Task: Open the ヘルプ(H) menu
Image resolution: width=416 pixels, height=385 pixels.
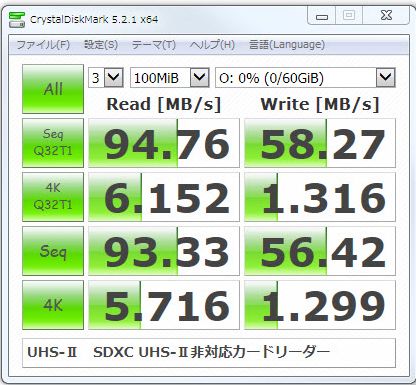Action: (212, 45)
